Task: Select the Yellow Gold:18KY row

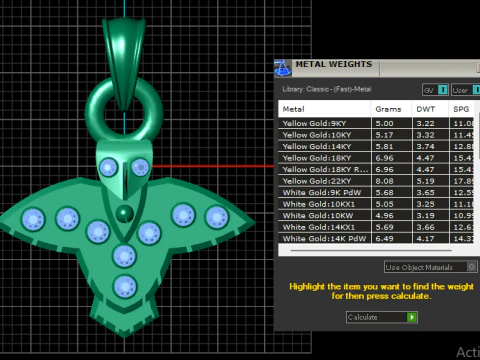Action: [x=376, y=158]
